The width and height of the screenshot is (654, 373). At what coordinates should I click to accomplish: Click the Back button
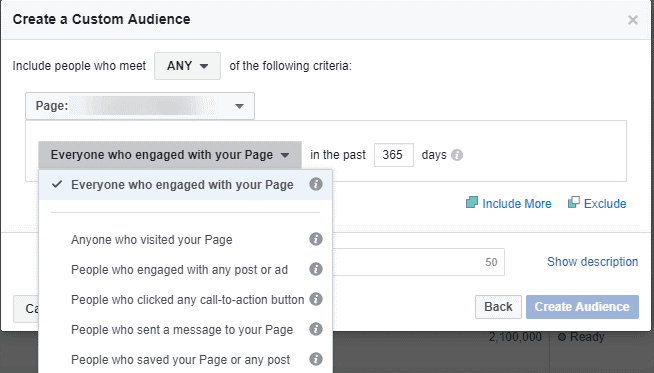(x=498, y=307)
